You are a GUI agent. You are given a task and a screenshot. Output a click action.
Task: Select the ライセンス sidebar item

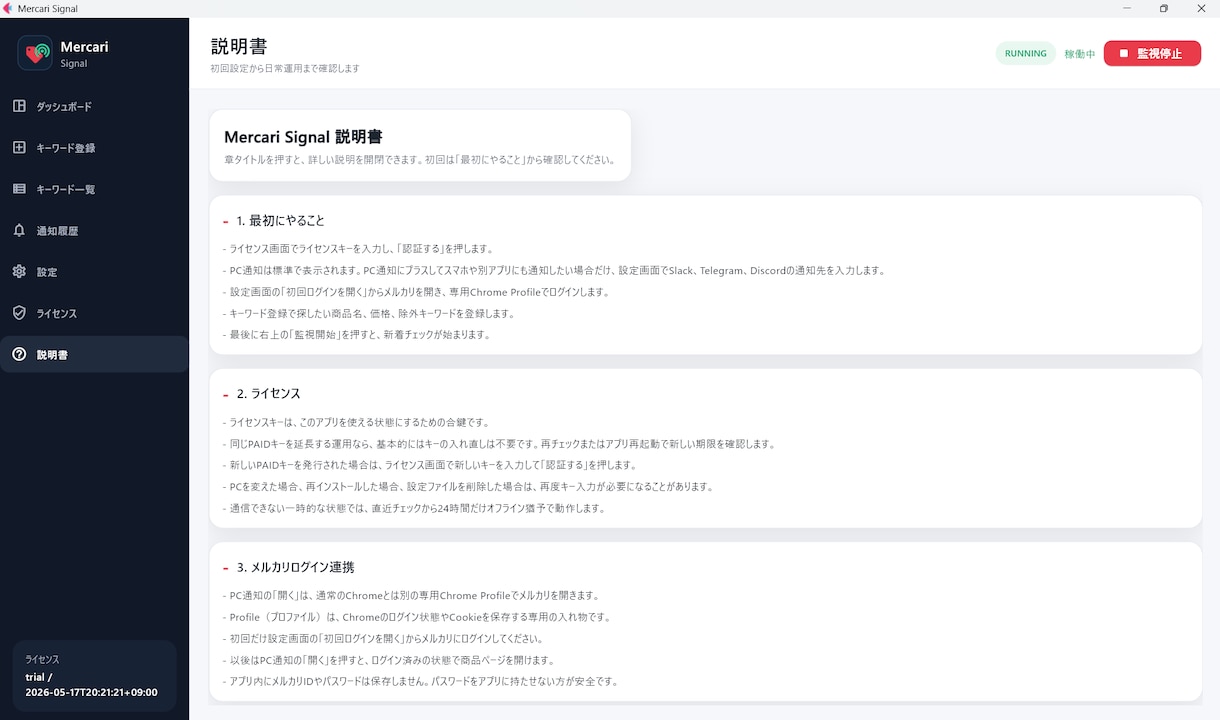(94, 313)
